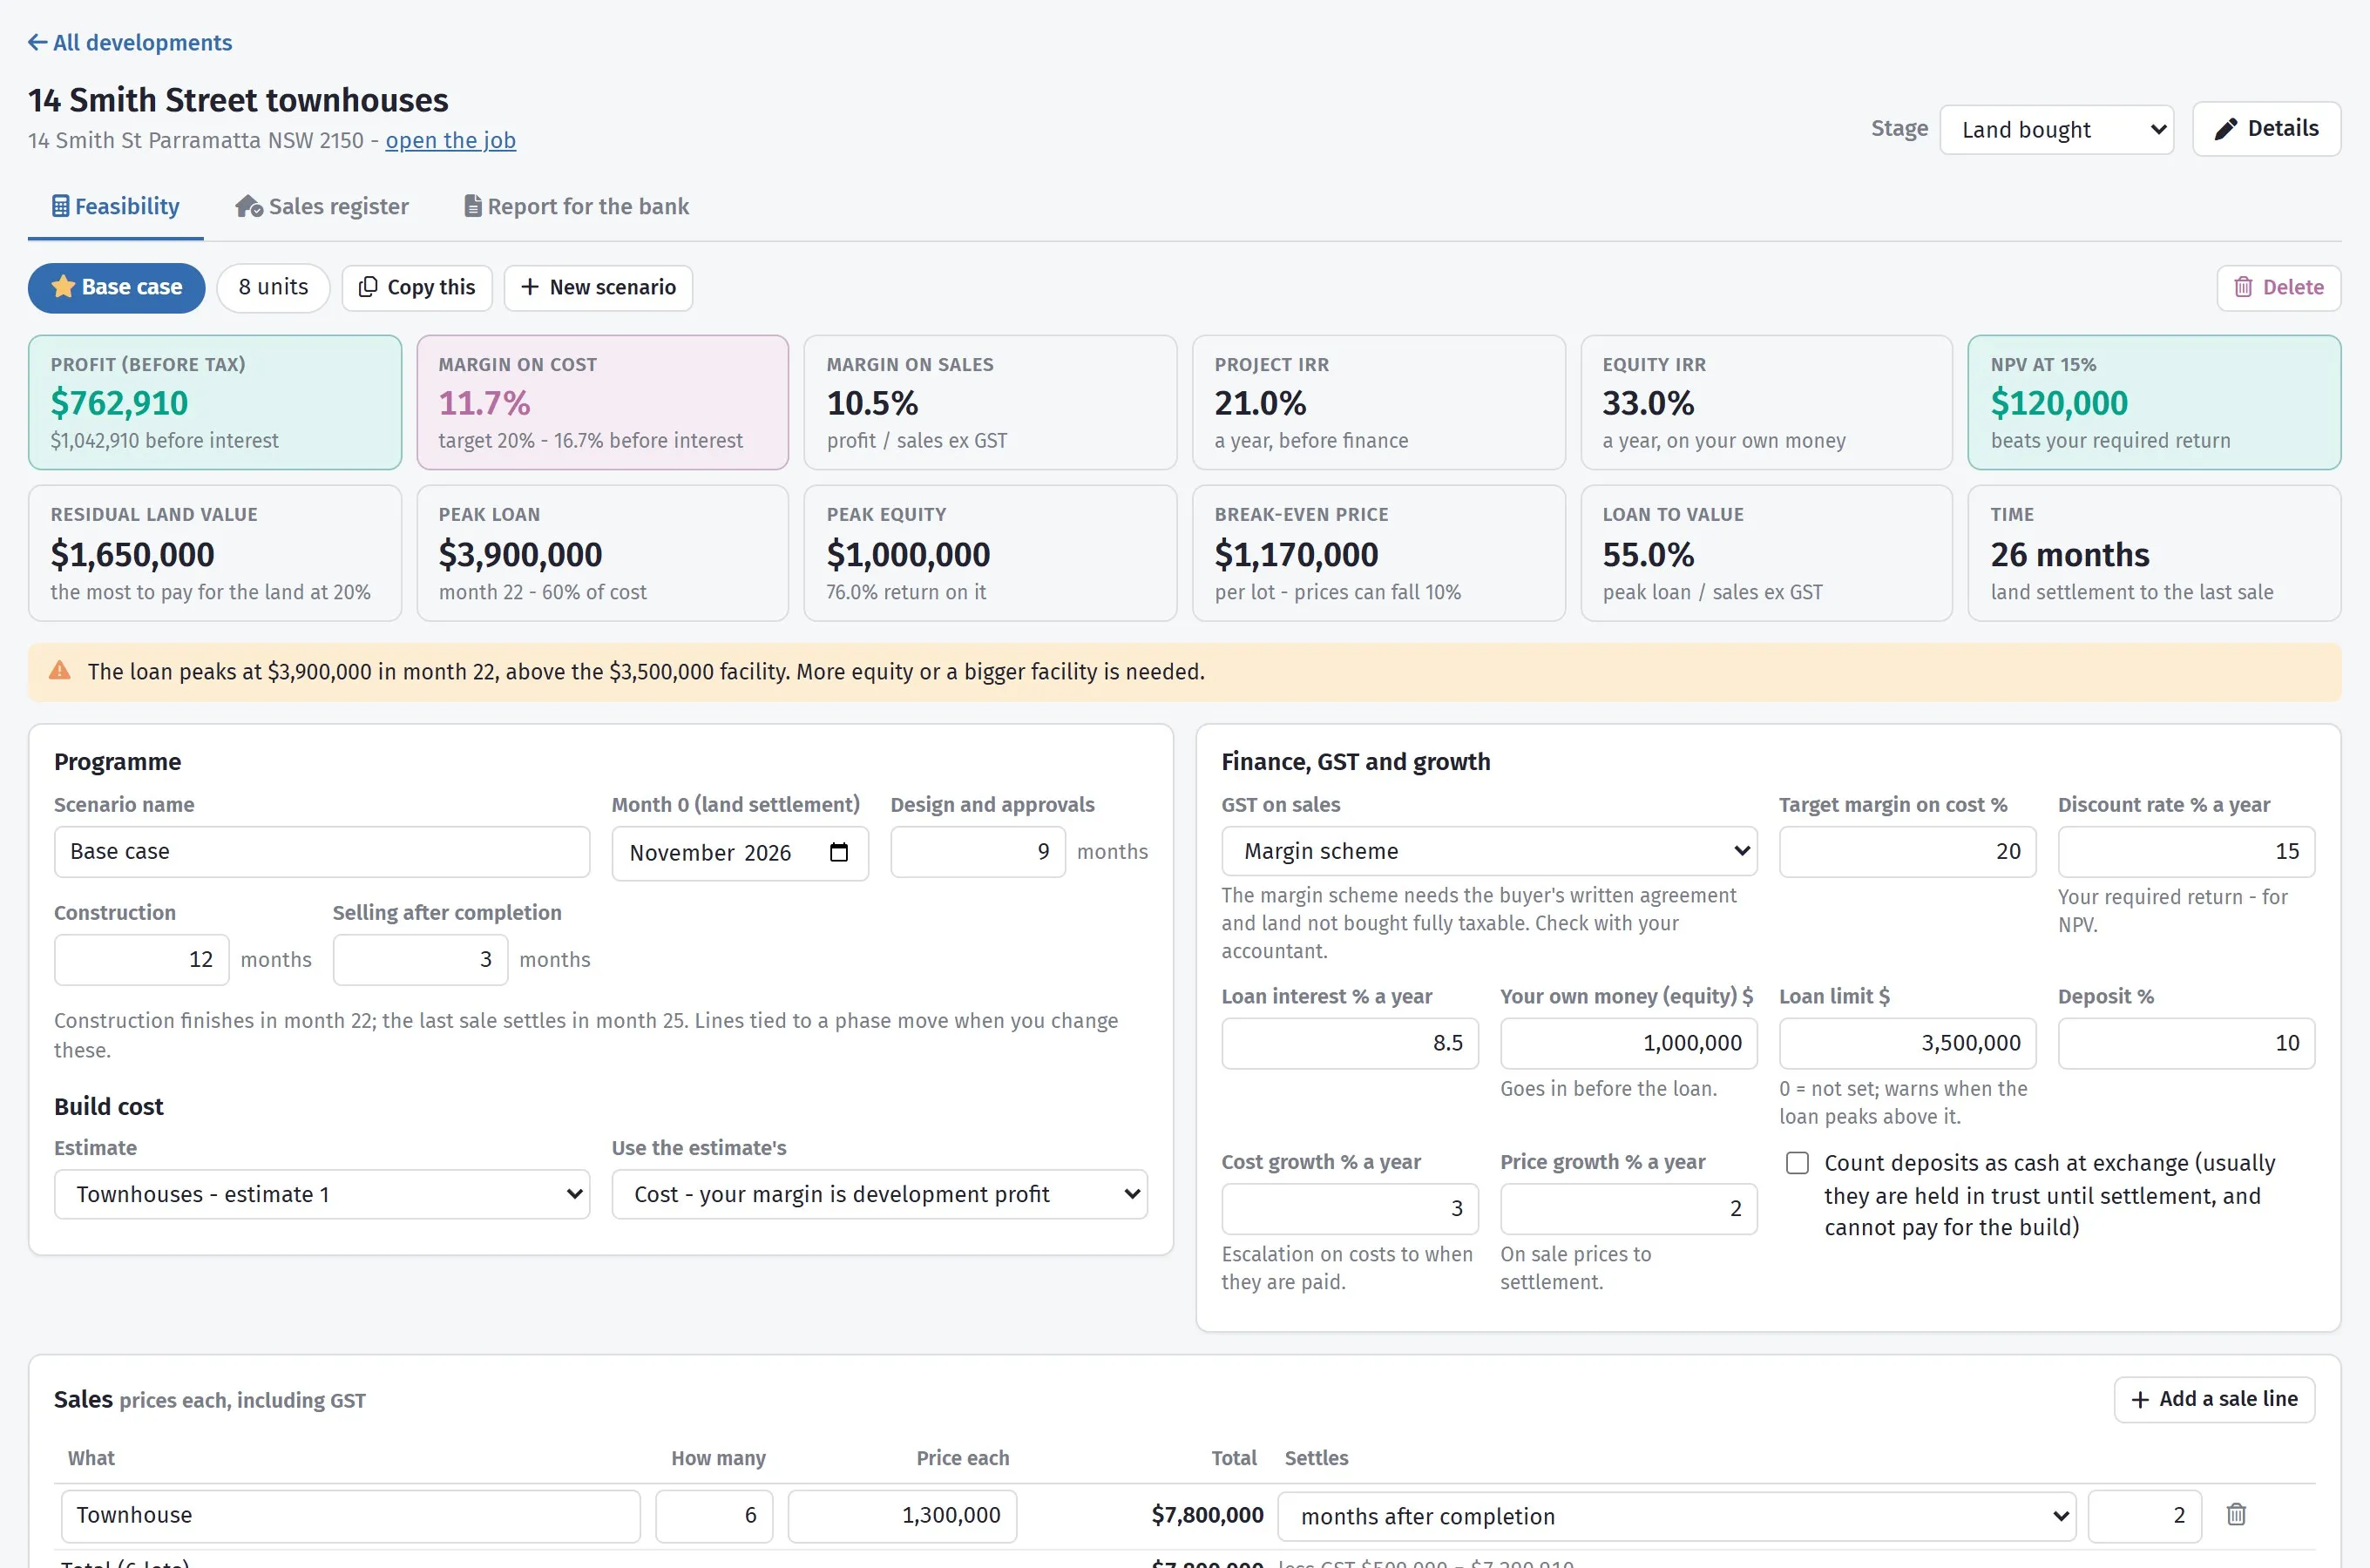Click the calculator icon on Feasibility tab
This screenshot has height=1568, width=2370.
61,206
